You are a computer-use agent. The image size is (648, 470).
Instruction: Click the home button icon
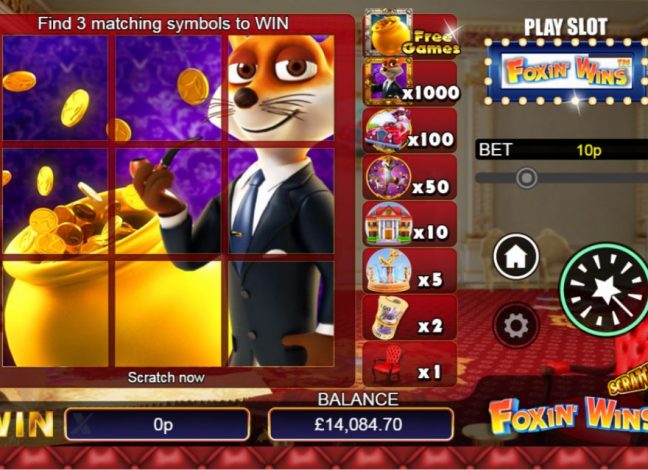coord(516,257)
